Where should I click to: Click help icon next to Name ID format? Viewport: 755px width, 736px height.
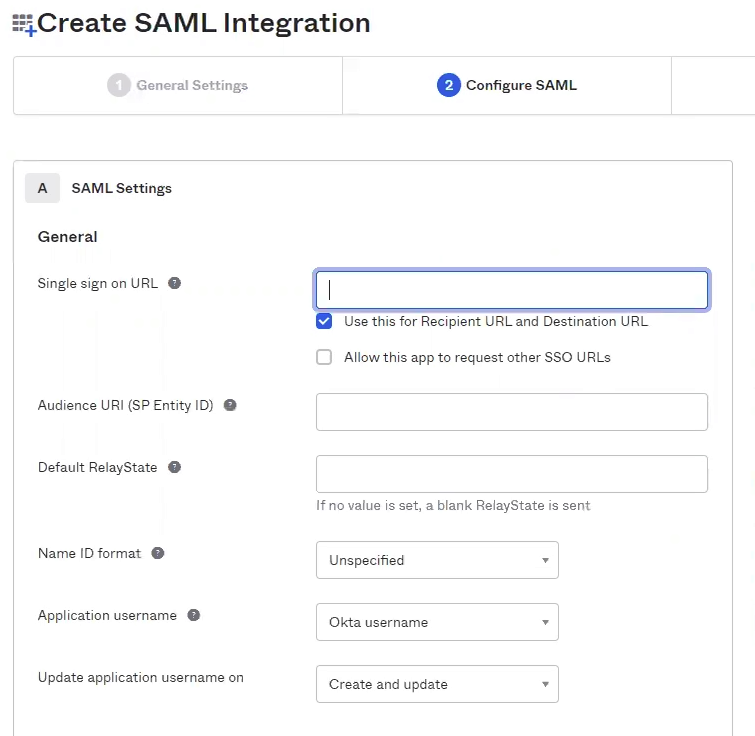[x=158, y=553]
